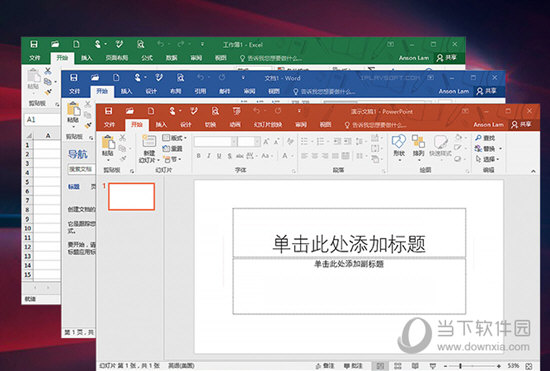
Task: Click Clear formatting icon in PowerPoint font group
Action: (290, 141)
